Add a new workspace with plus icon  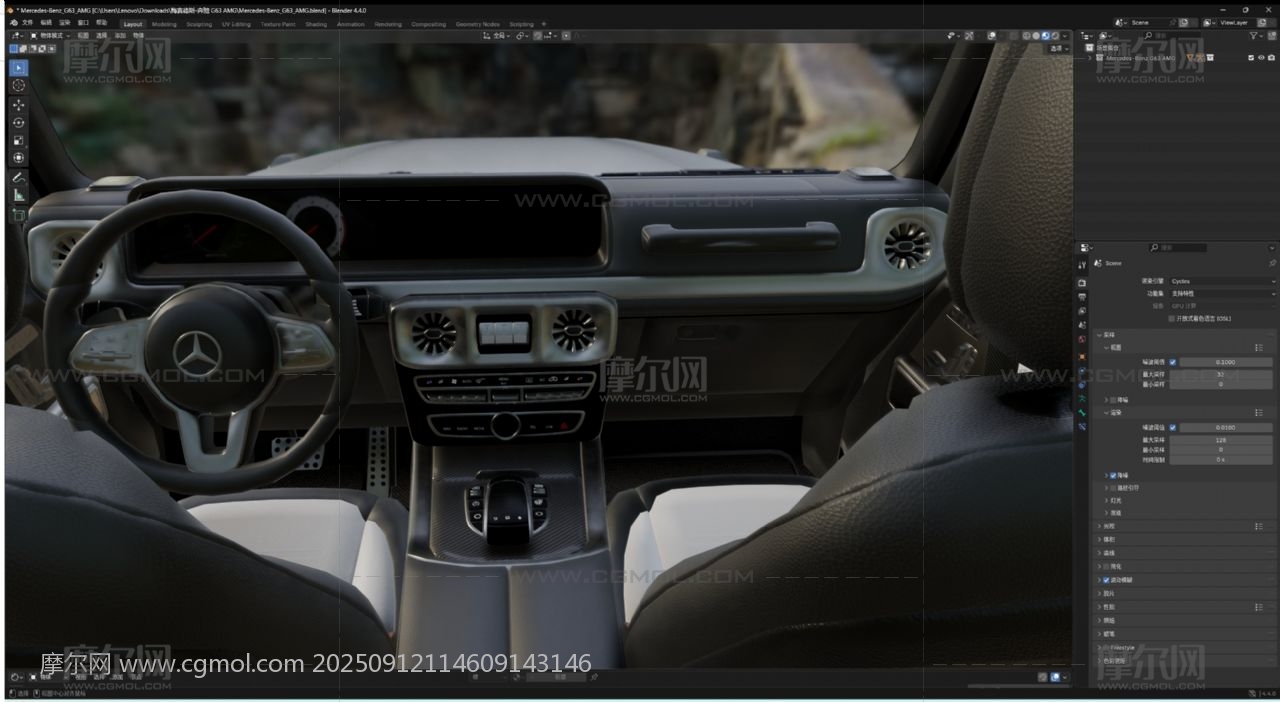(544, 24)
